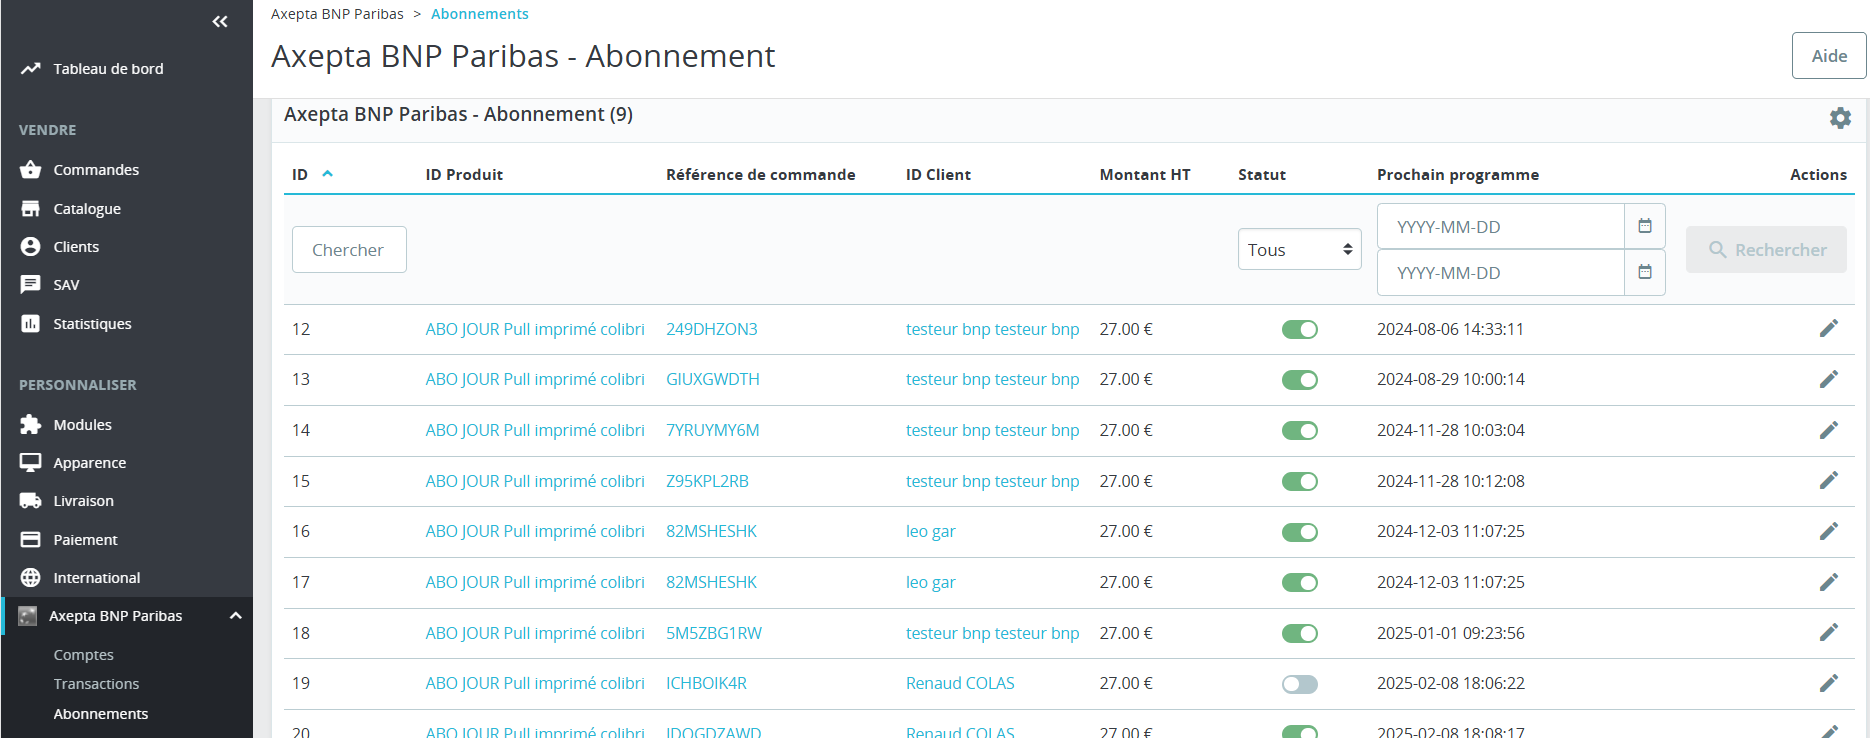Open the Transactions submenu item
Image resolution: width=1870 pixels, height=738 pixels.
click(96, 684)
